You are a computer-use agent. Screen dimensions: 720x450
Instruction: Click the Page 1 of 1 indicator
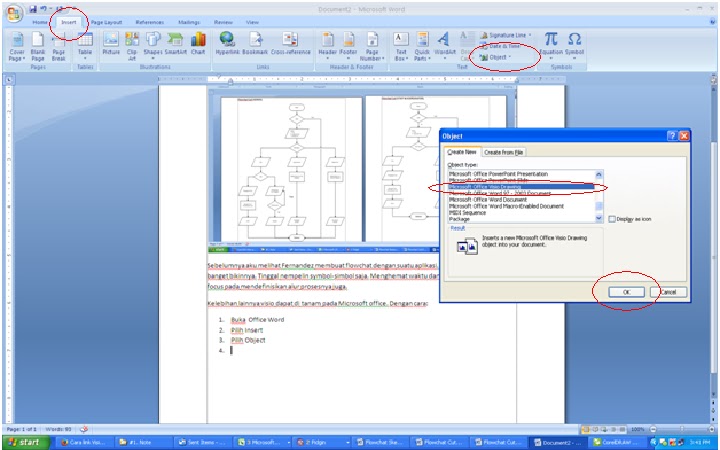(x=22, y=429)
